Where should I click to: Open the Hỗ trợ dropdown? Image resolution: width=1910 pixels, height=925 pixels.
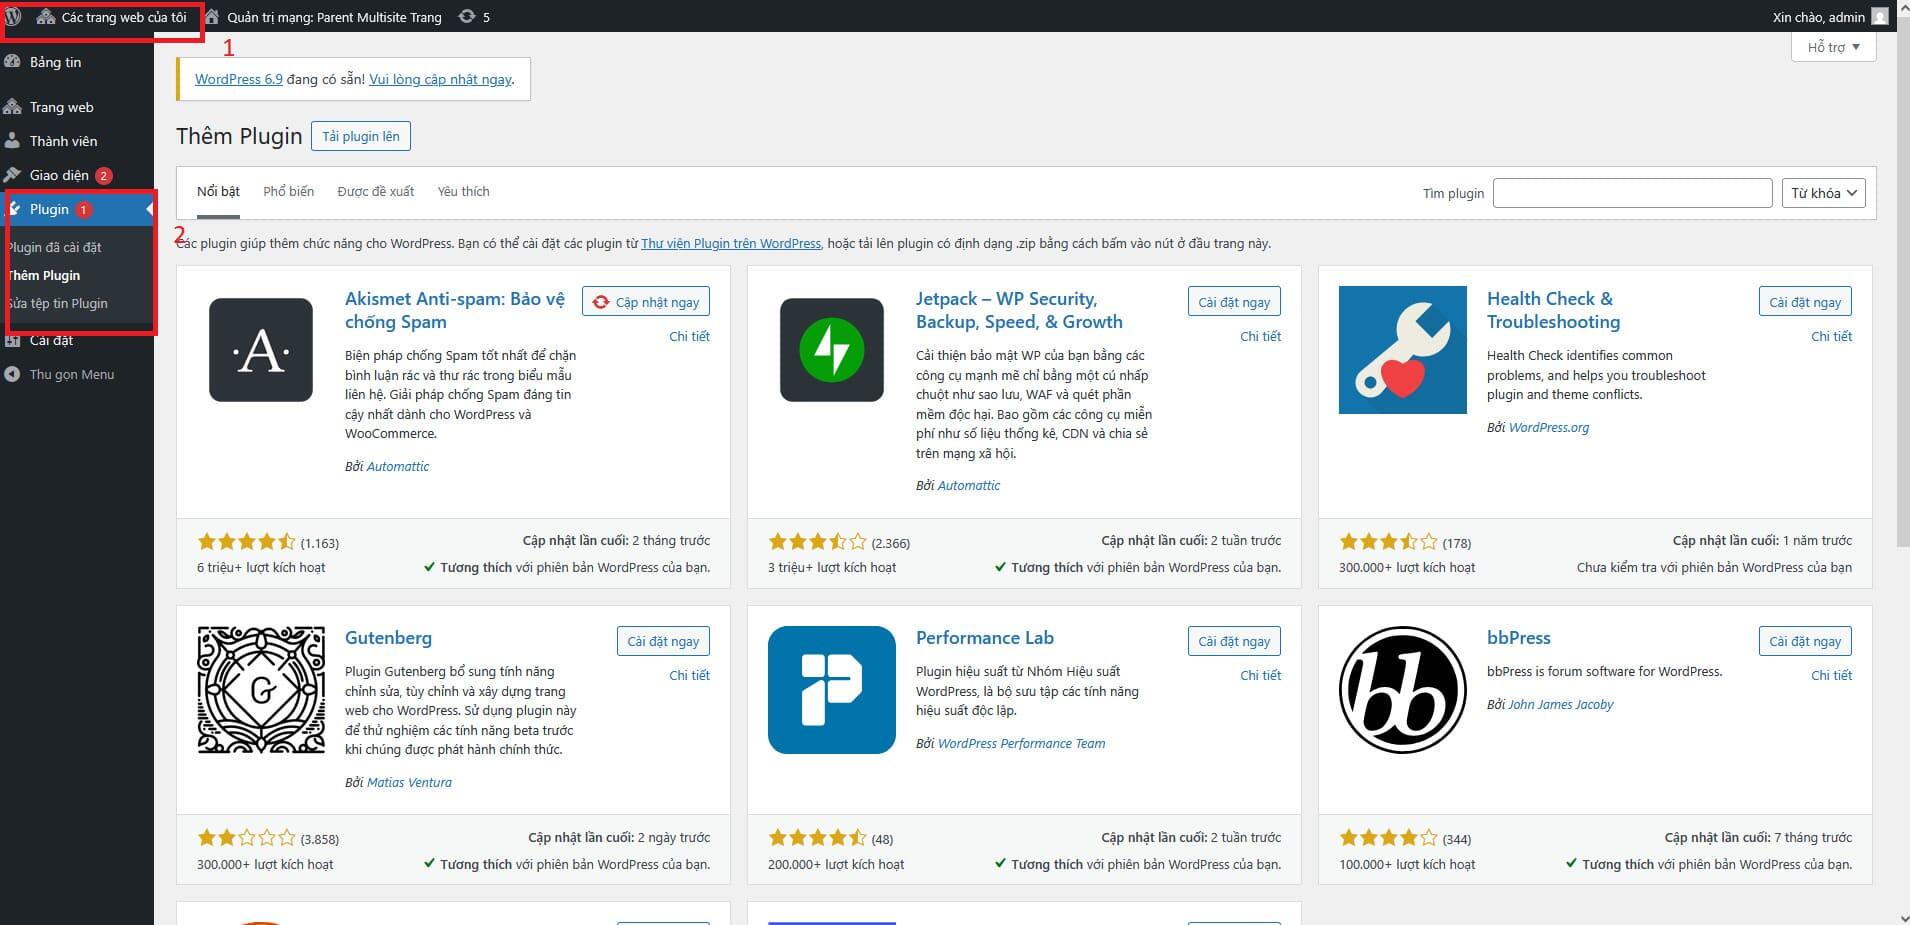[x=1832, y=46]
